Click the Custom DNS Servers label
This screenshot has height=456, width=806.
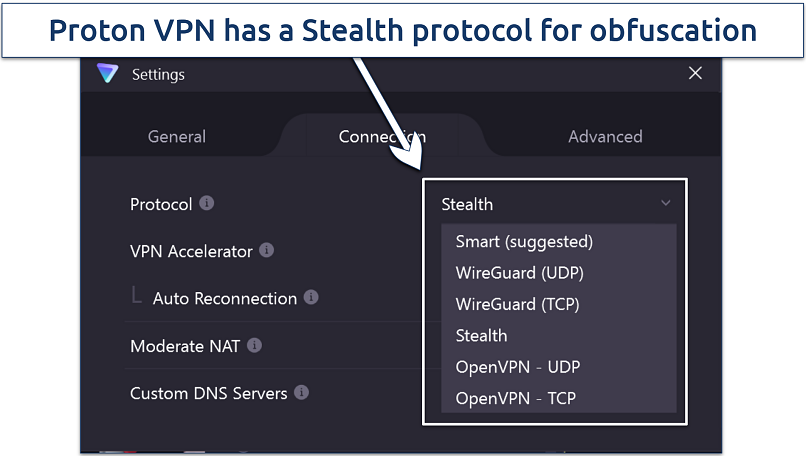(x=208, y=393)
